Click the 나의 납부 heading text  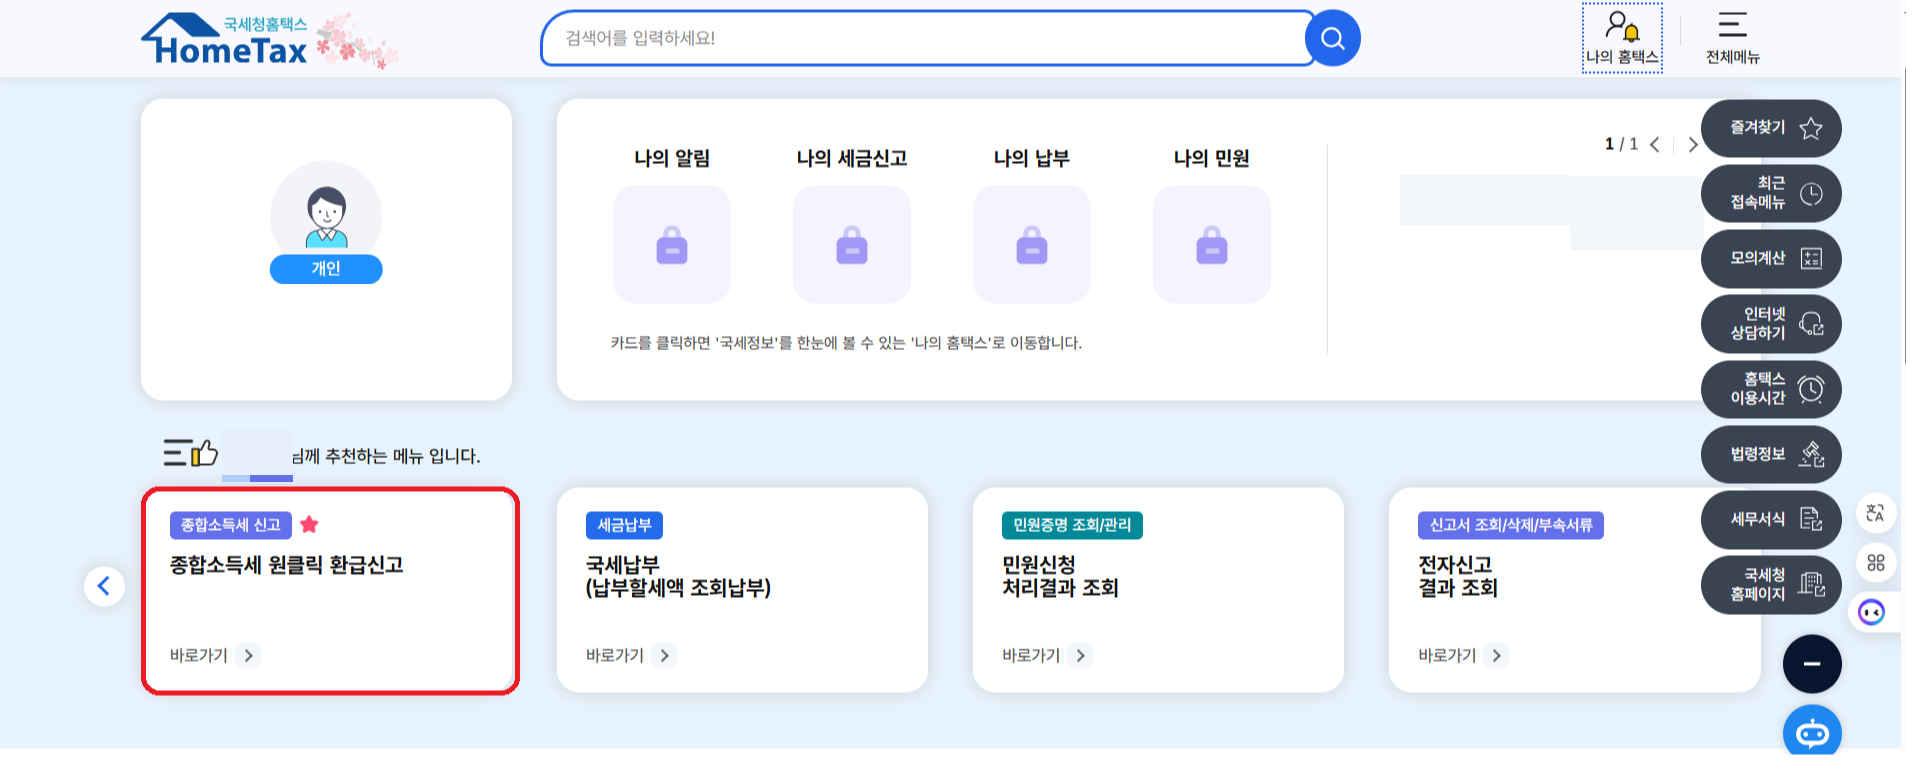(1032, 159)
